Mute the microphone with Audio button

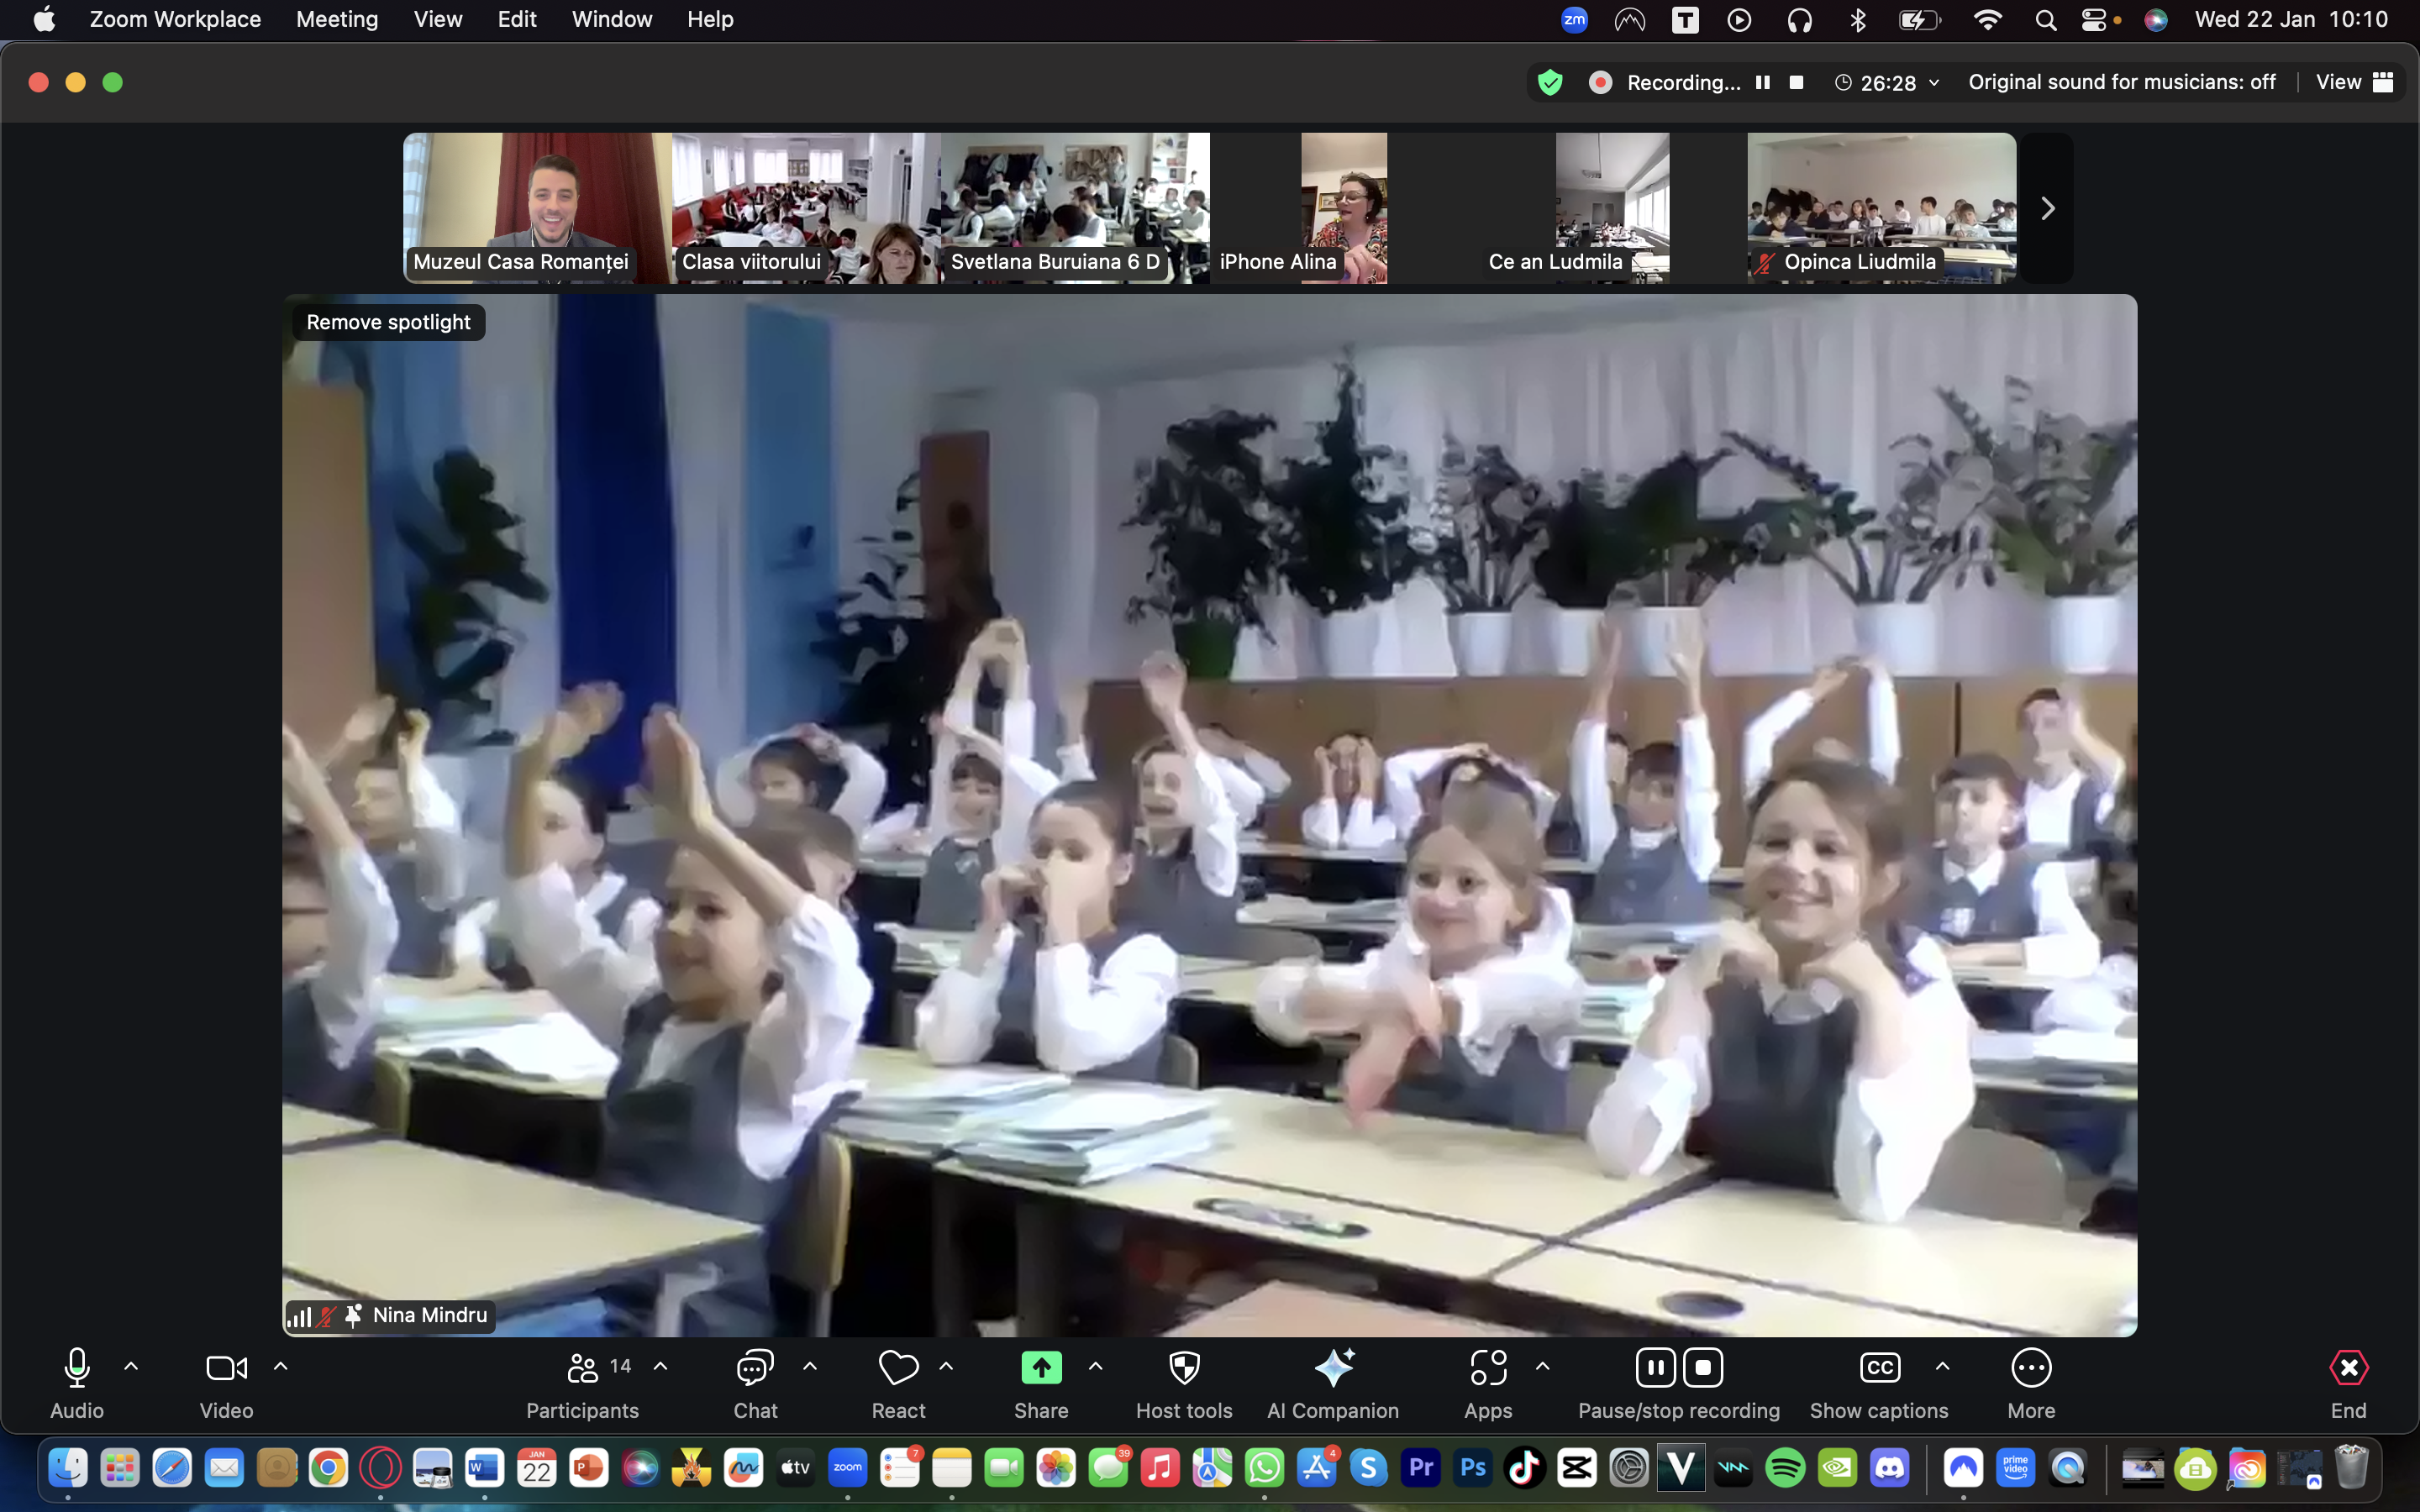click(77, 1368)
